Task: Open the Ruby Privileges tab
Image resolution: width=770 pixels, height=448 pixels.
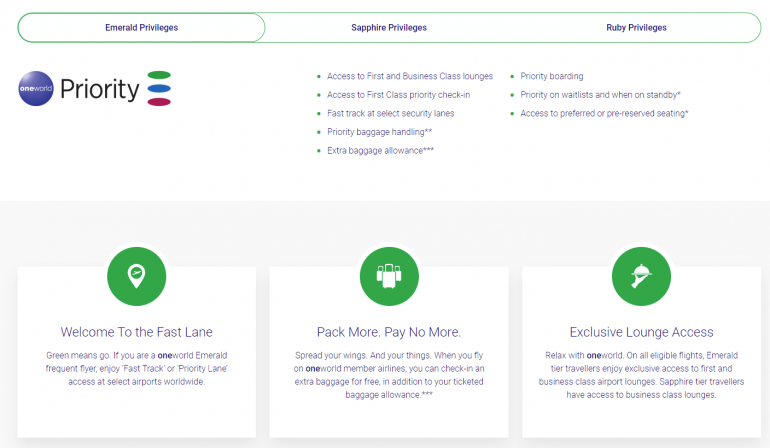Action: tap(636, 28)
